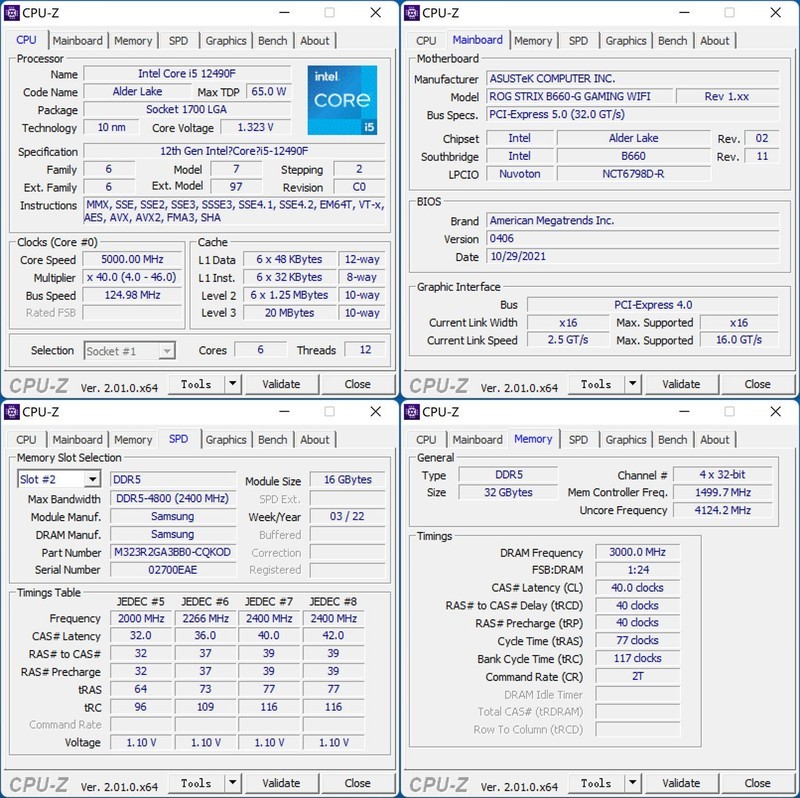Click the CPU-Z icon in the Mainboard title bar

410,13
